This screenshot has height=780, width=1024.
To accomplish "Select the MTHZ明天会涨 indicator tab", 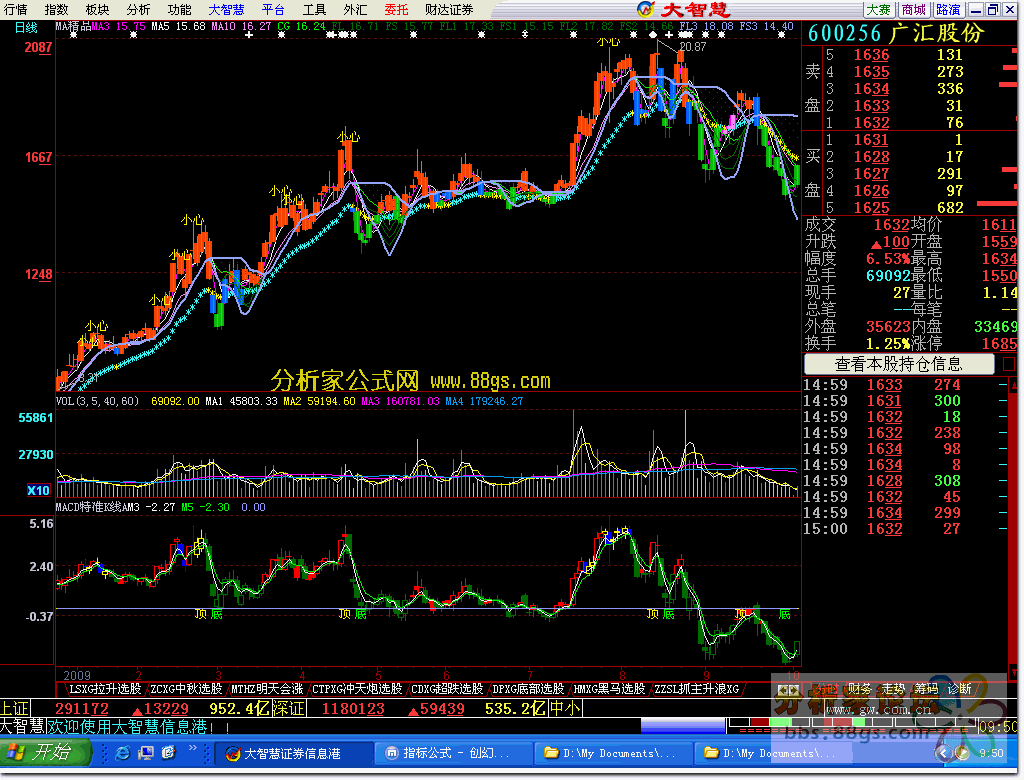I will 267,689.
